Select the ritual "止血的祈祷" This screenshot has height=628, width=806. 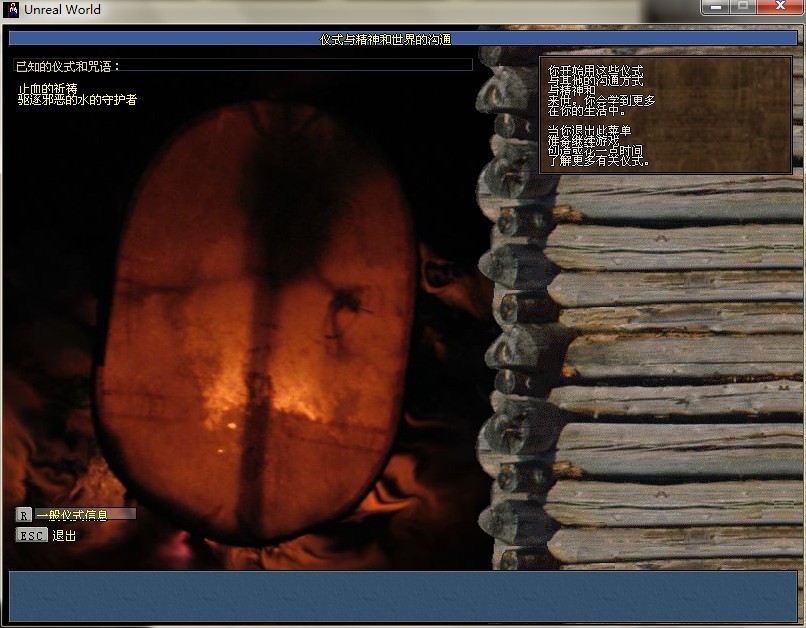click(47, 88)
